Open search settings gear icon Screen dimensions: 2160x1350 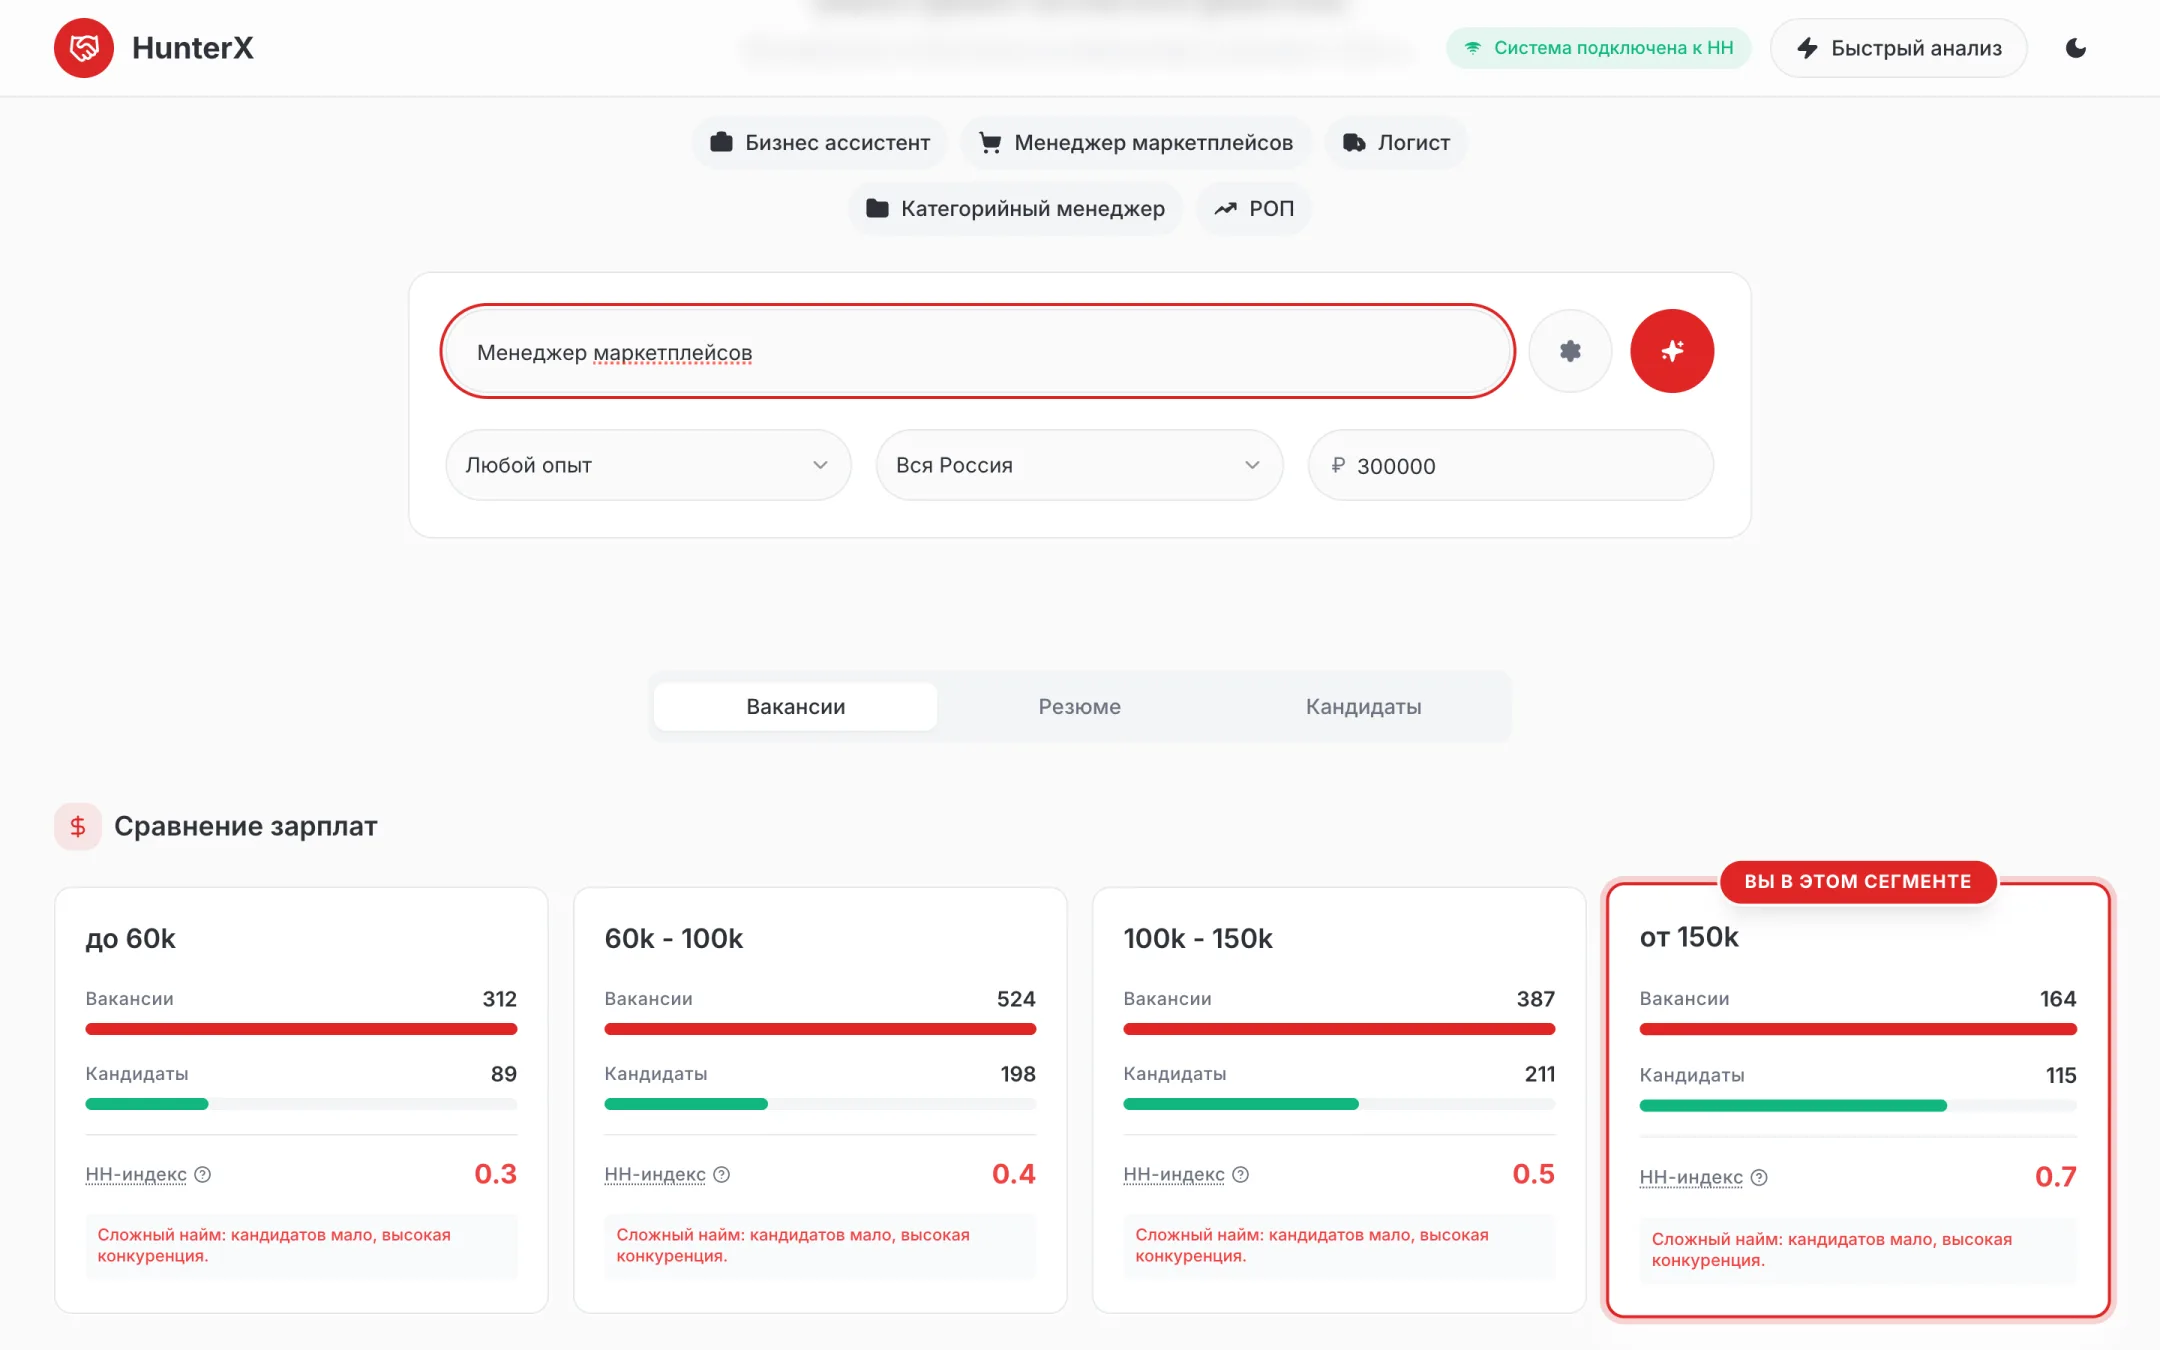point(1570,351)
